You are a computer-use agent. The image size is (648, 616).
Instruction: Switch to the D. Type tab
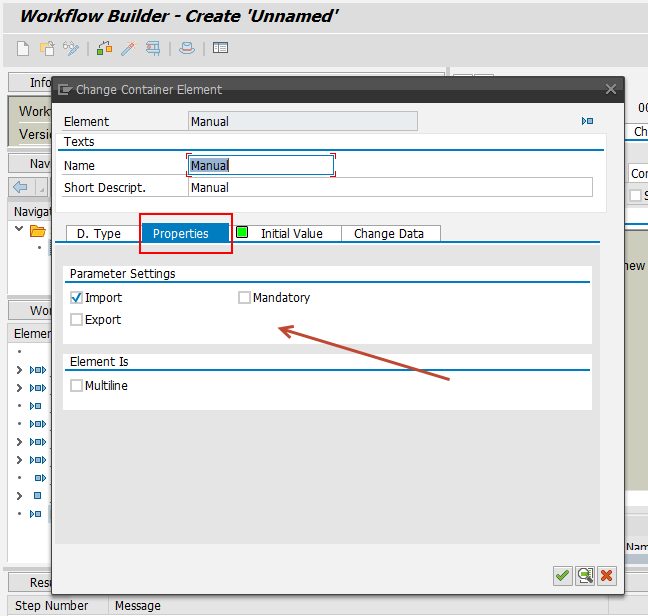coord(99,234)
